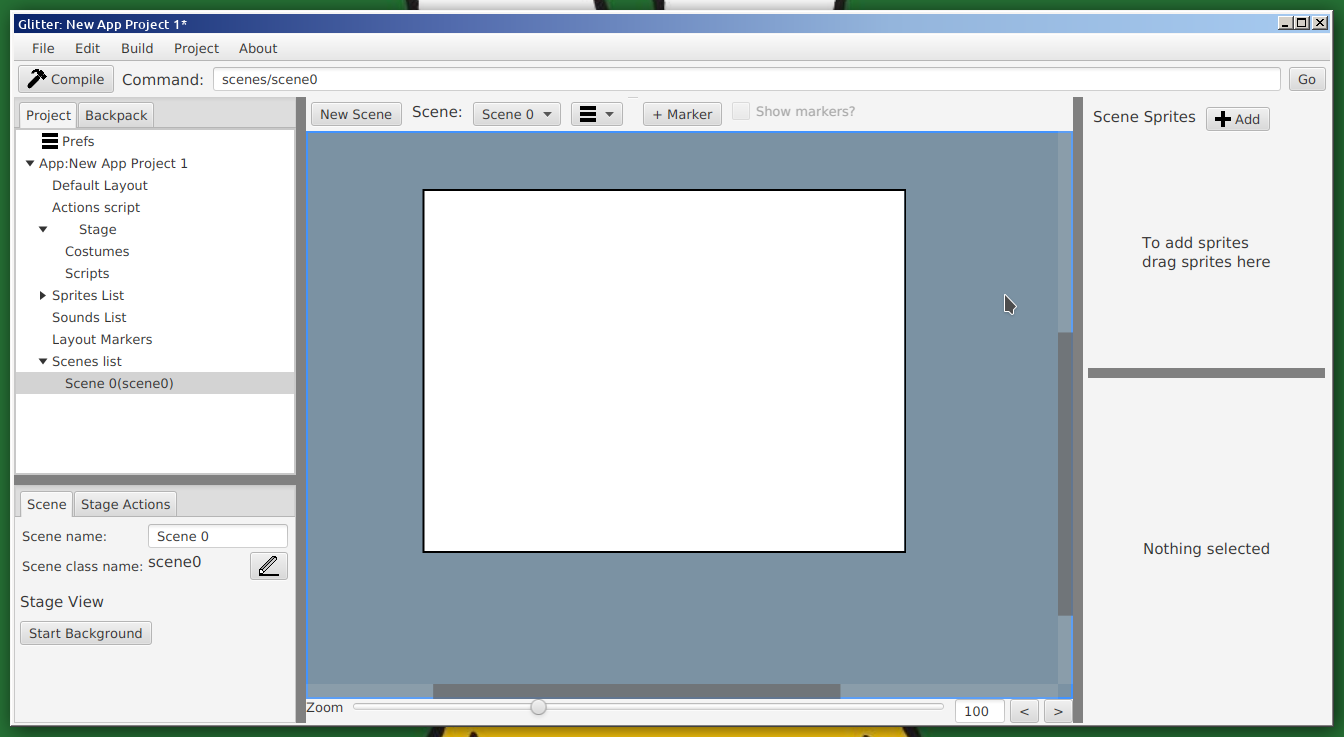
Task: Collapse the Scenes list tree node
Action: 43,361
